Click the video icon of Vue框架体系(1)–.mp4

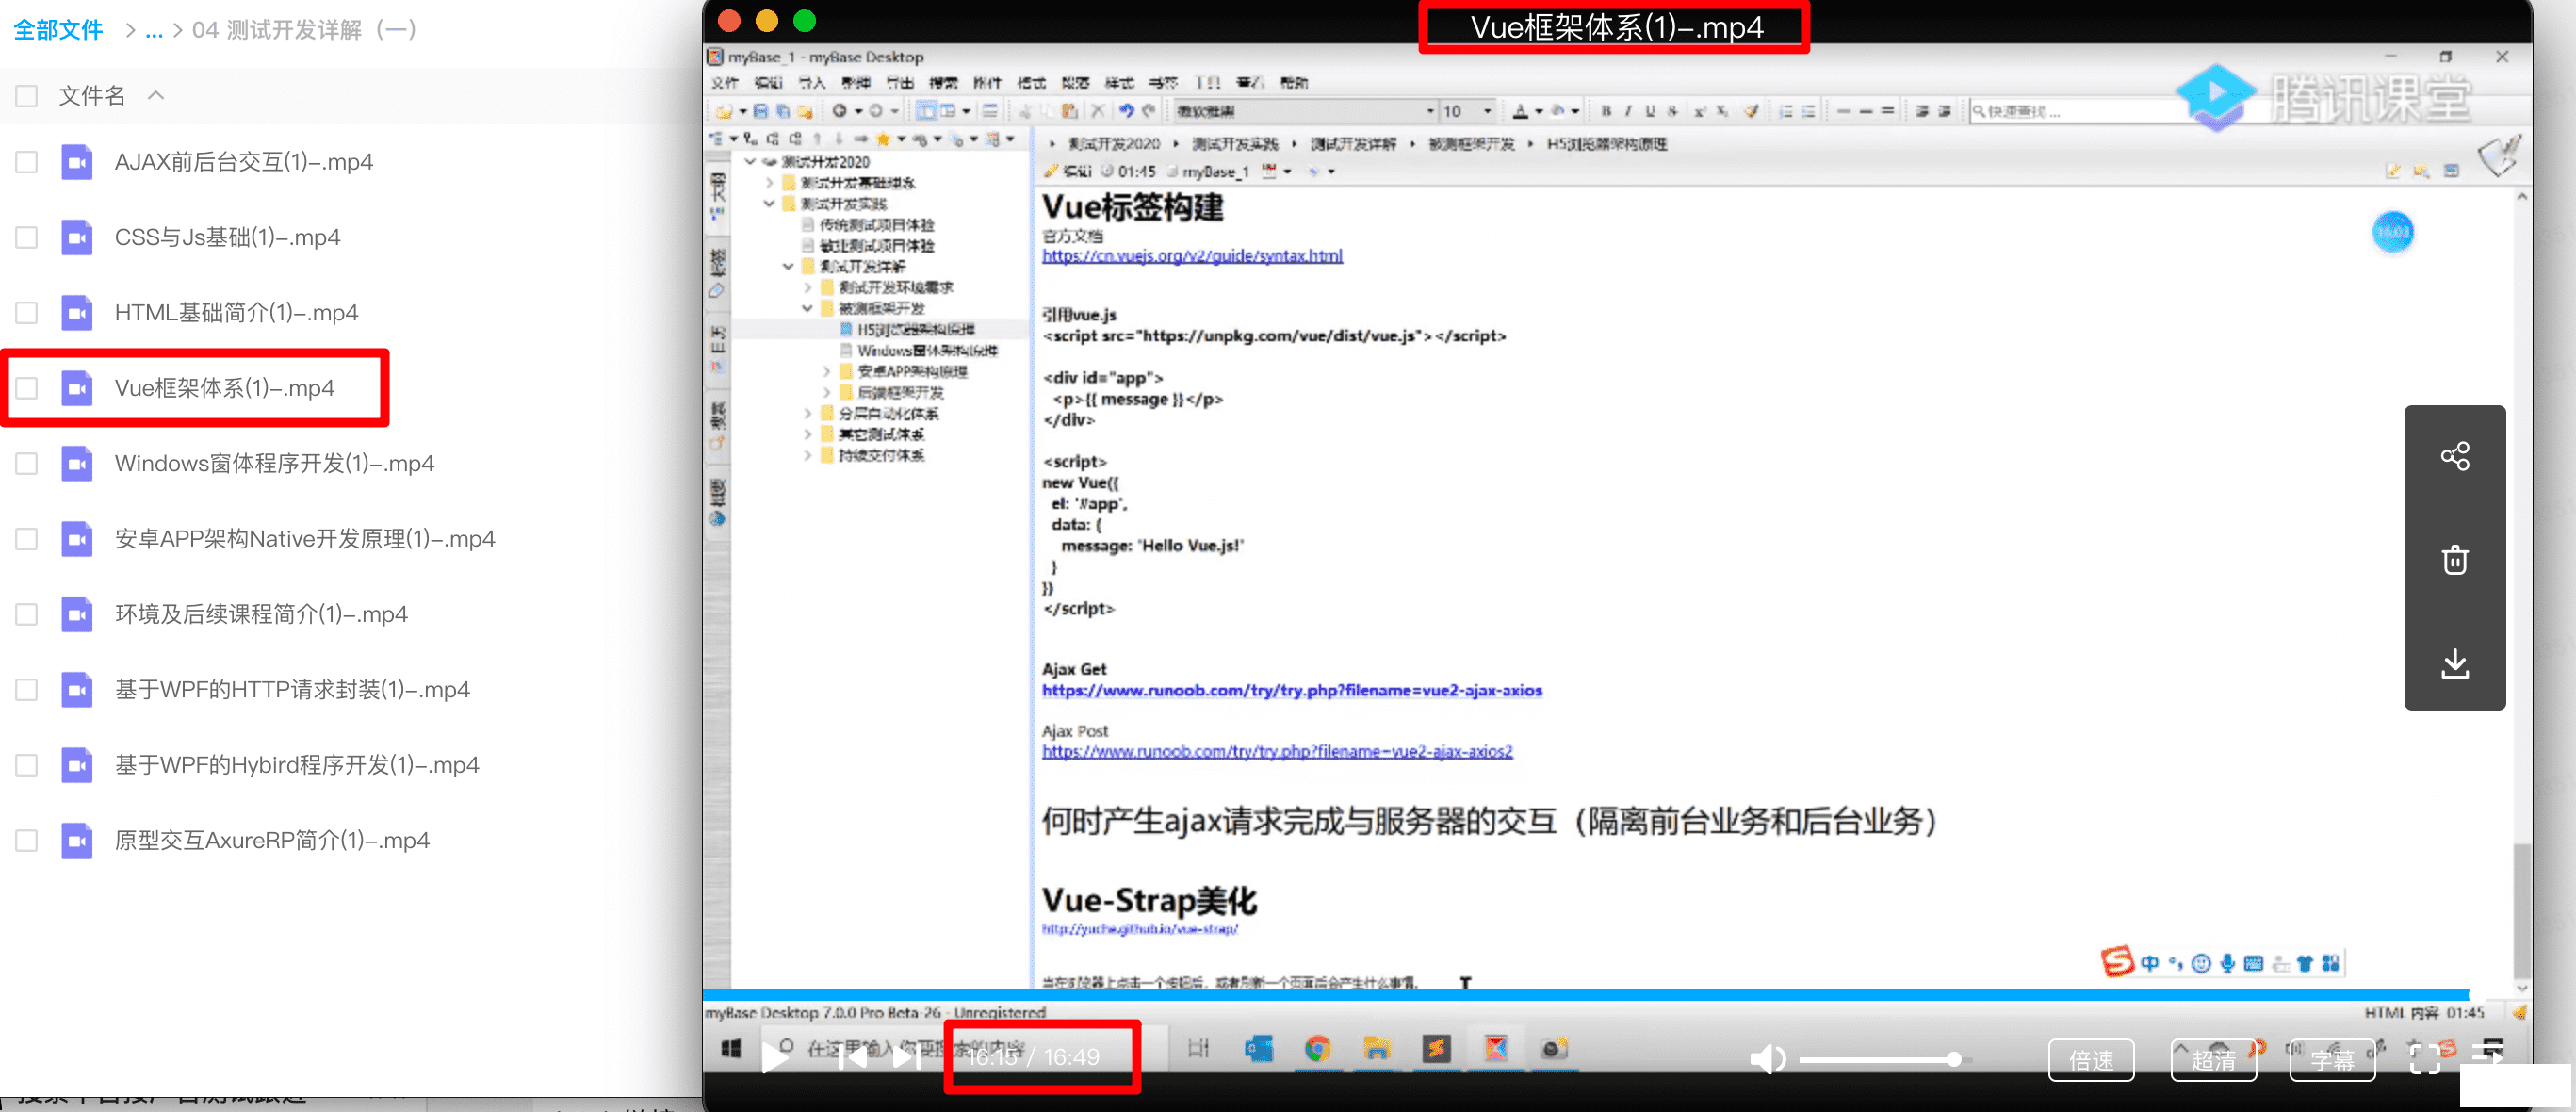pos(77,388)
